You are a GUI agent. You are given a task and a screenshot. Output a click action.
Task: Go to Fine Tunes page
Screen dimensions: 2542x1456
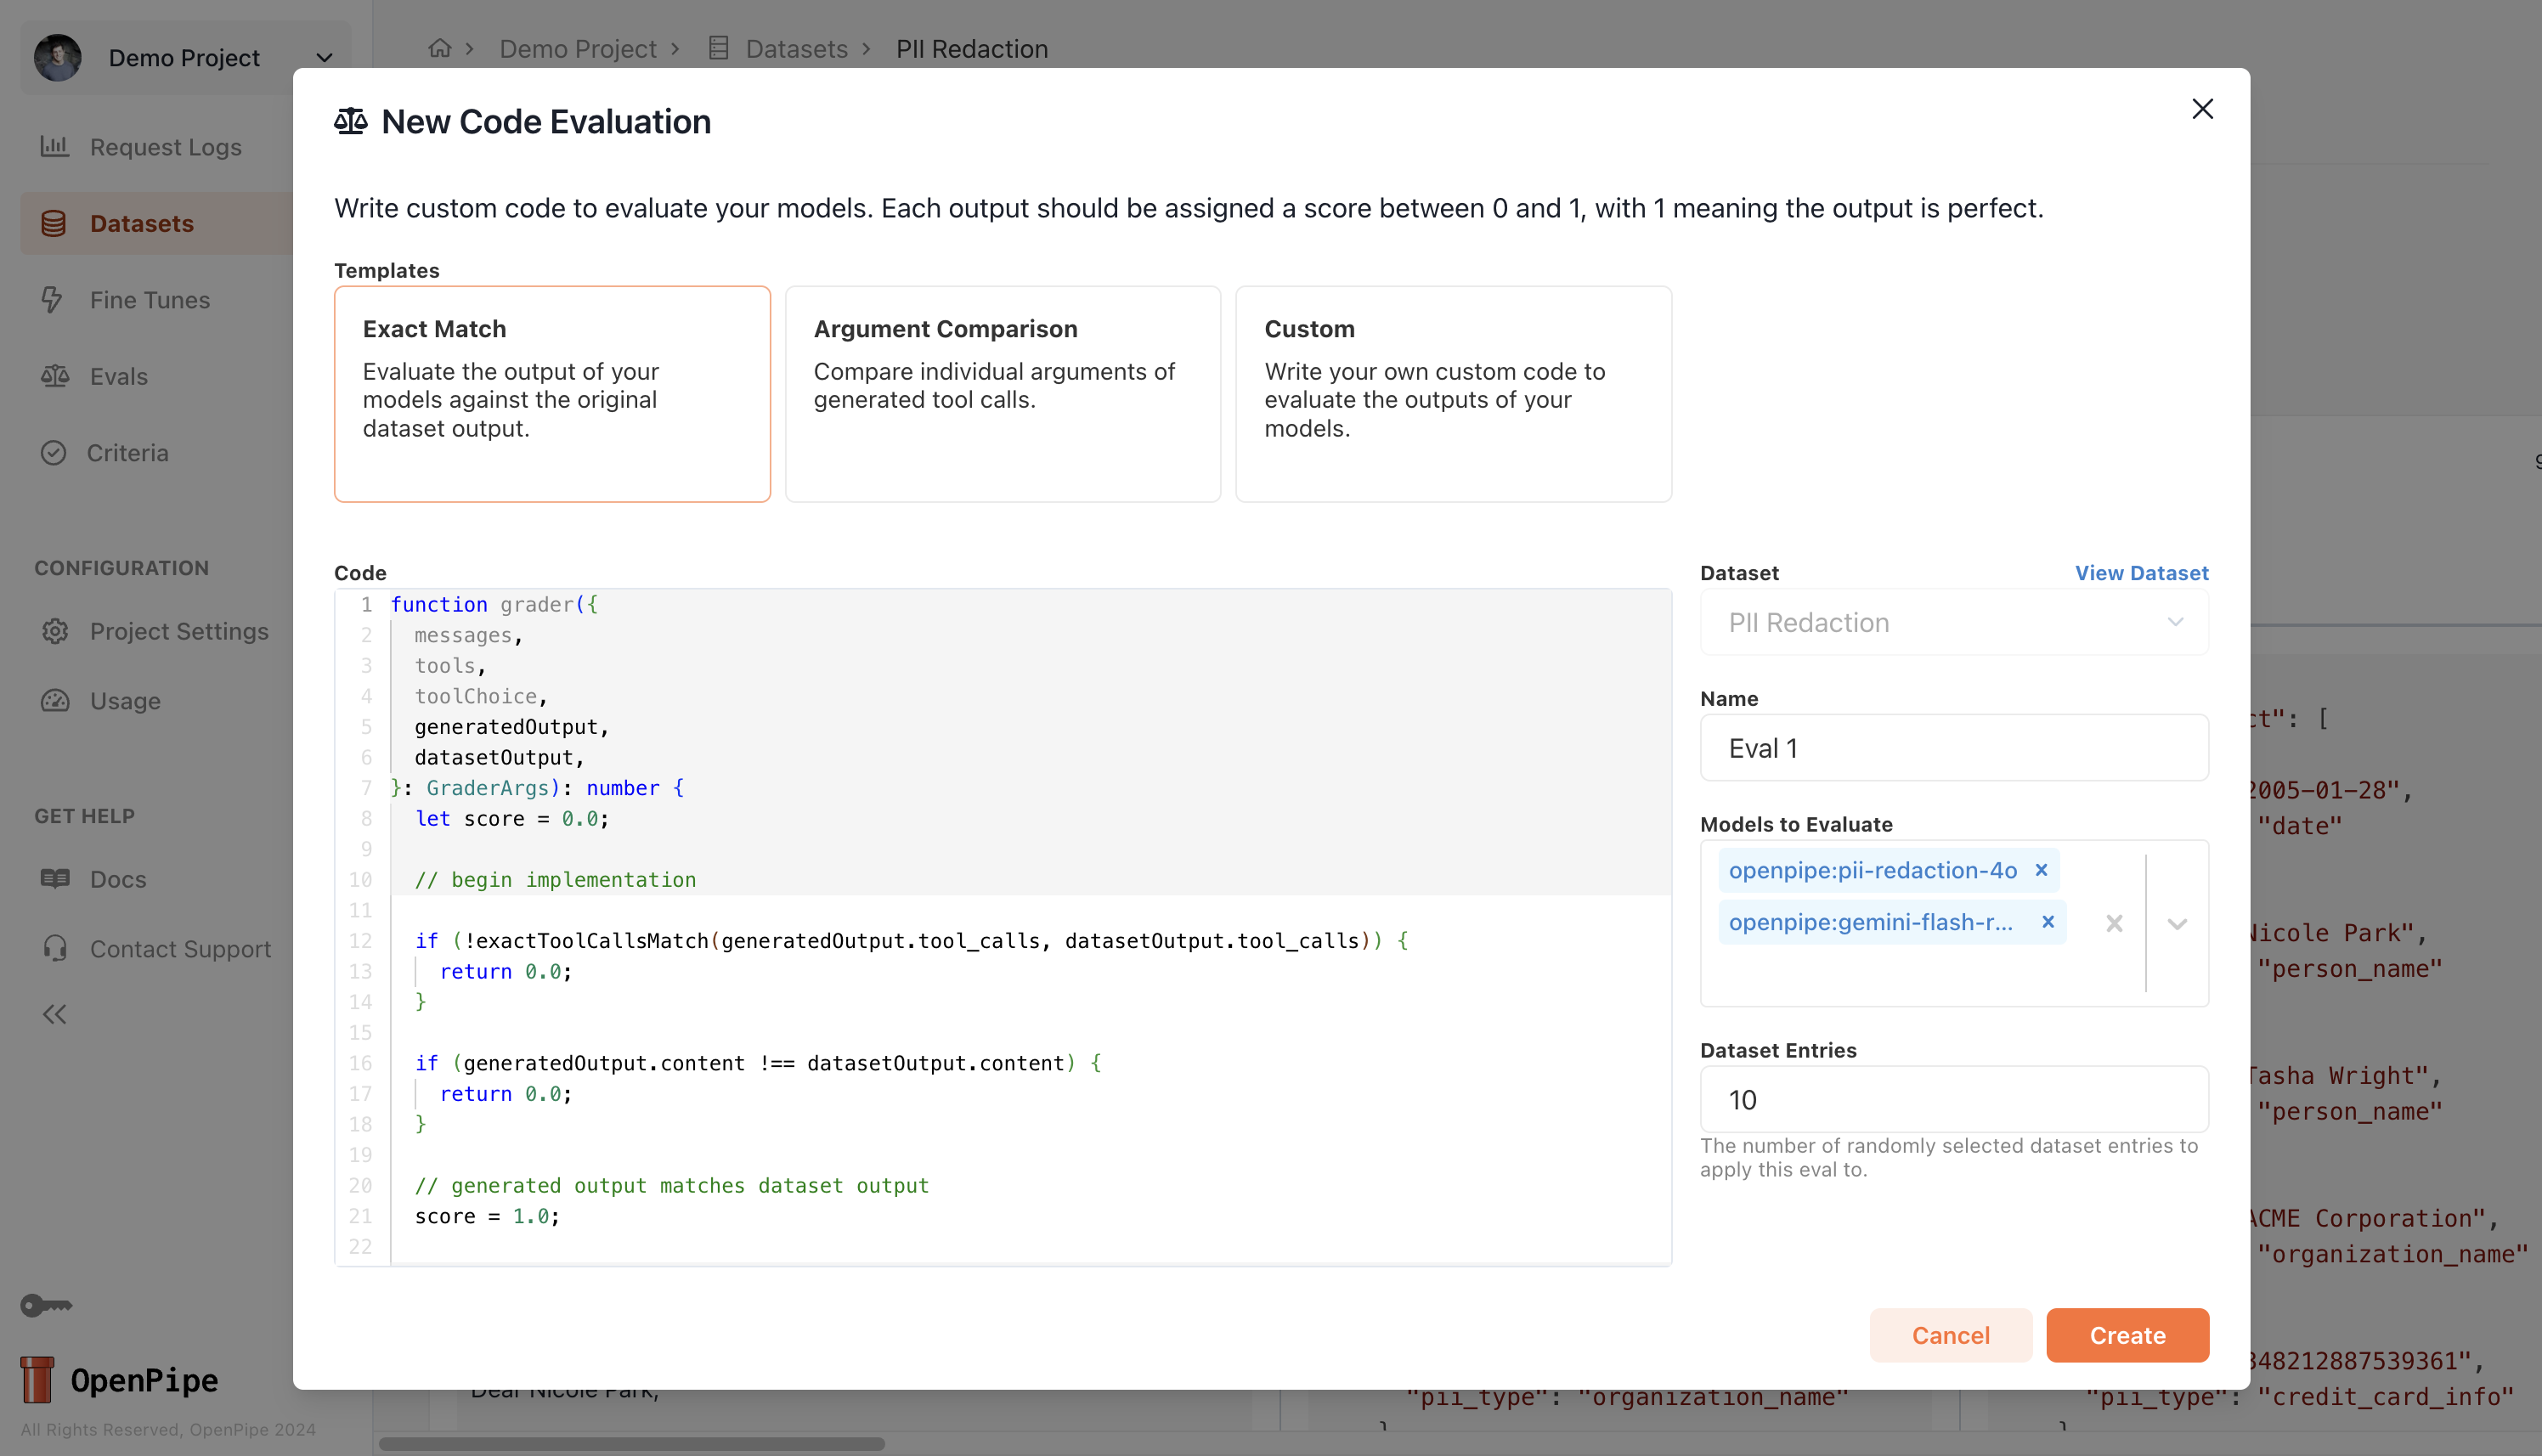pos(149,300)
